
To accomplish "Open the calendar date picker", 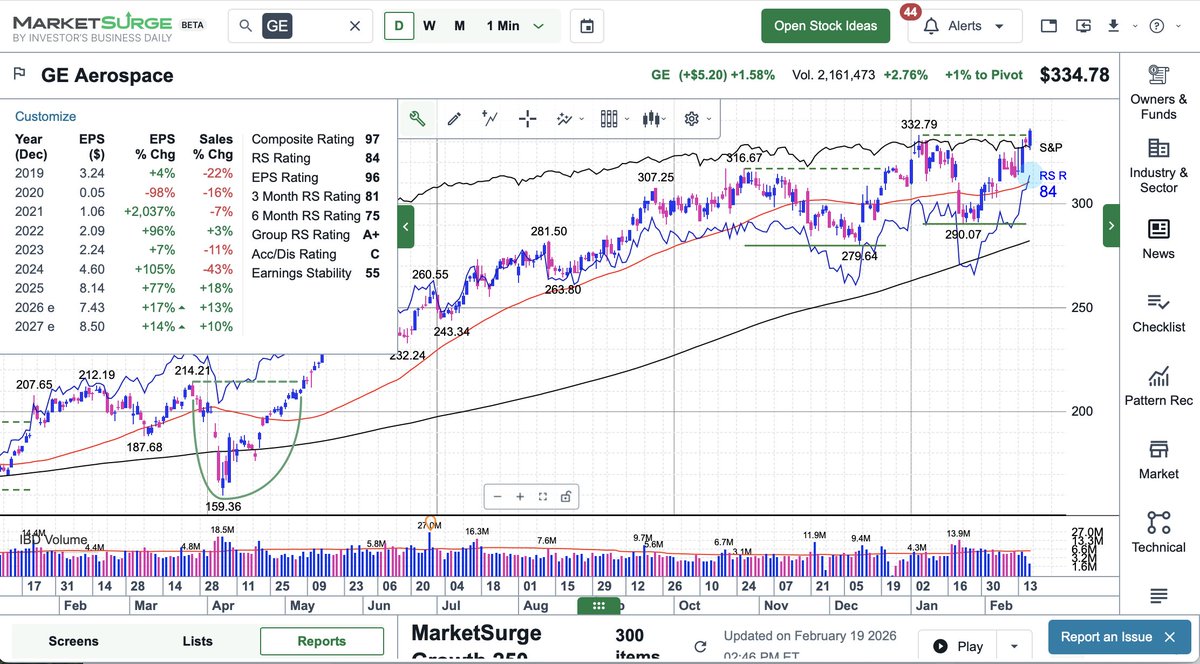I will pos(587,26).
